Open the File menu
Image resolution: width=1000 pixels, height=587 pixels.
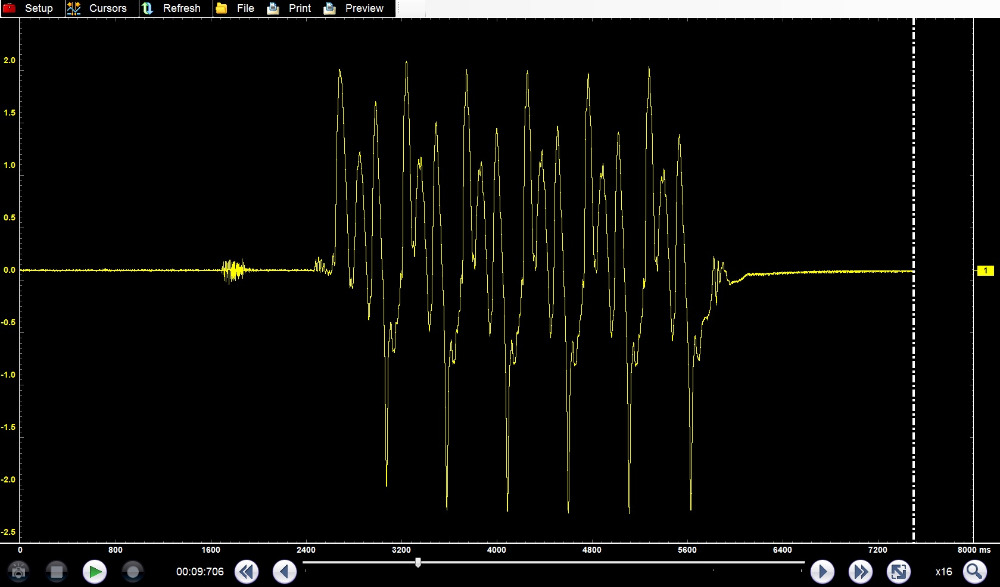click(235, 8)
